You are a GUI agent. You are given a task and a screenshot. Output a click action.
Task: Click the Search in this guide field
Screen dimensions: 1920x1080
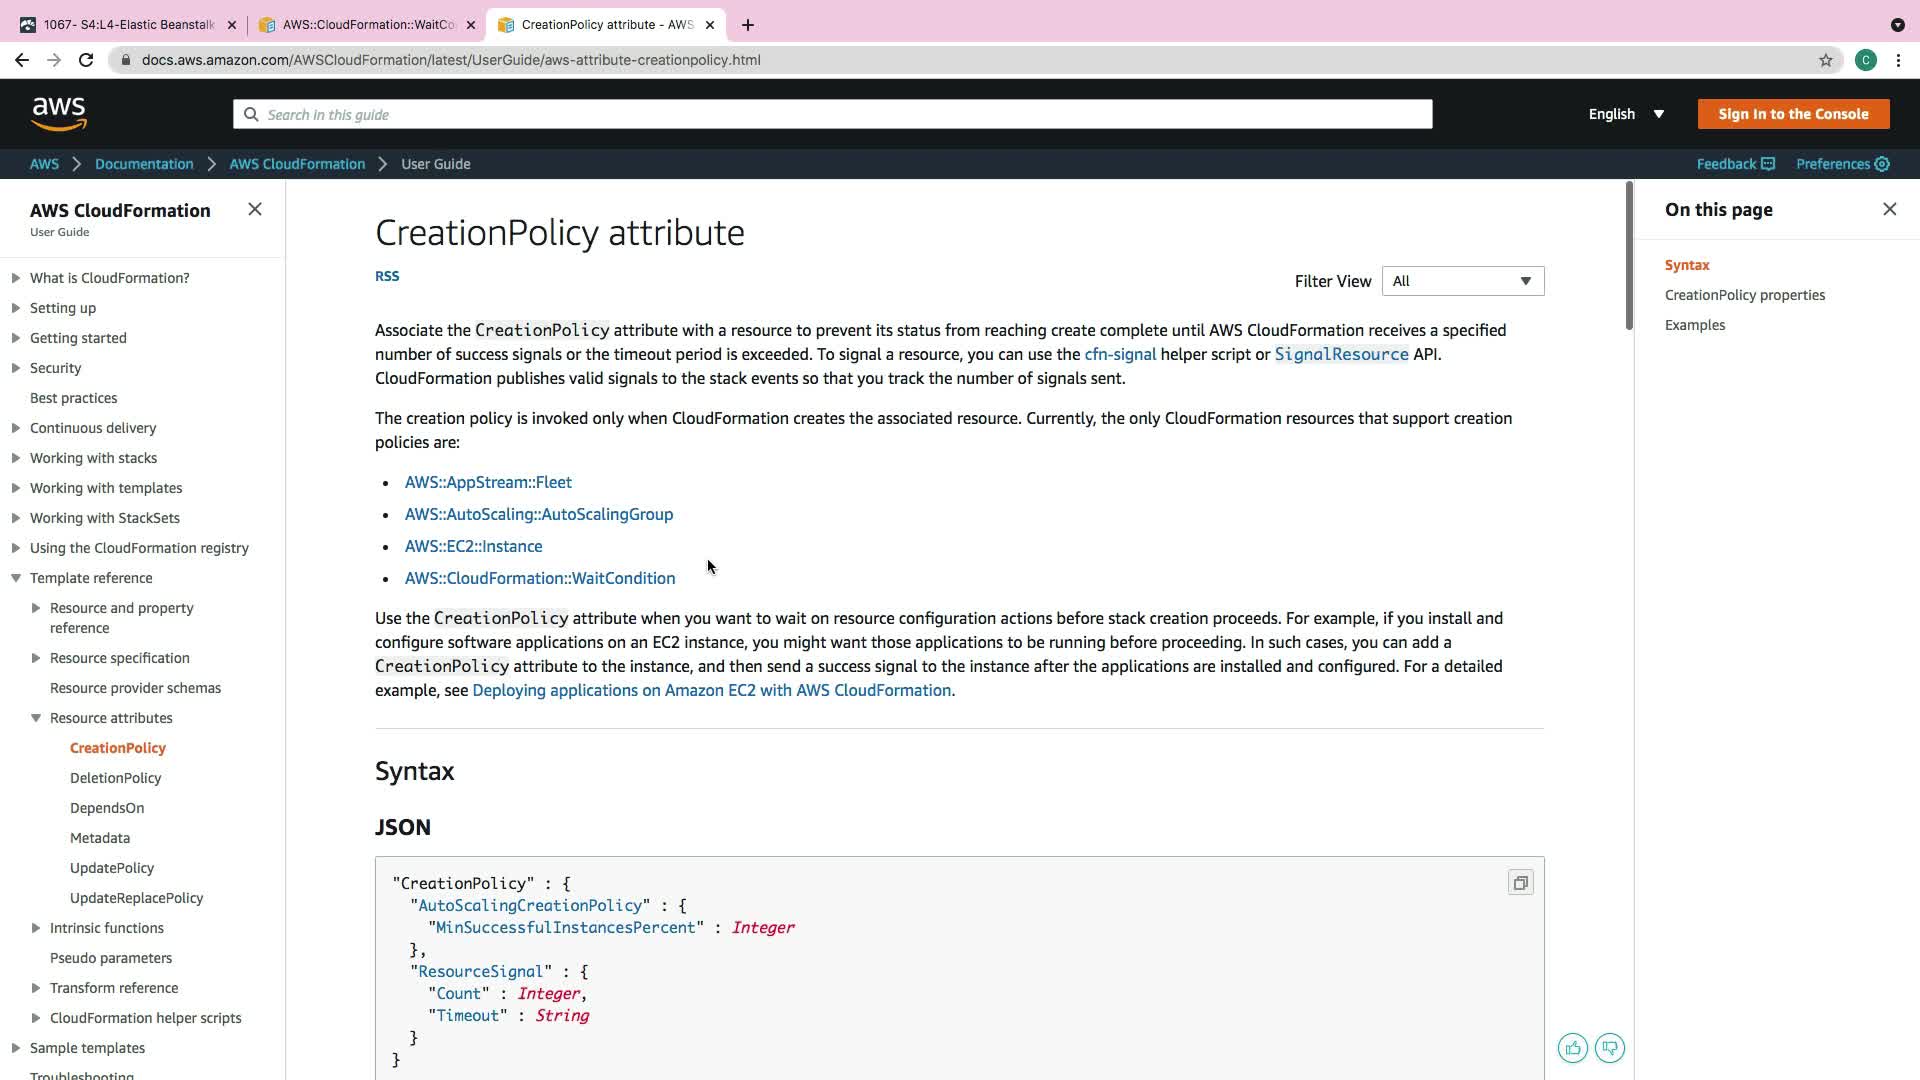click(832, 114)
